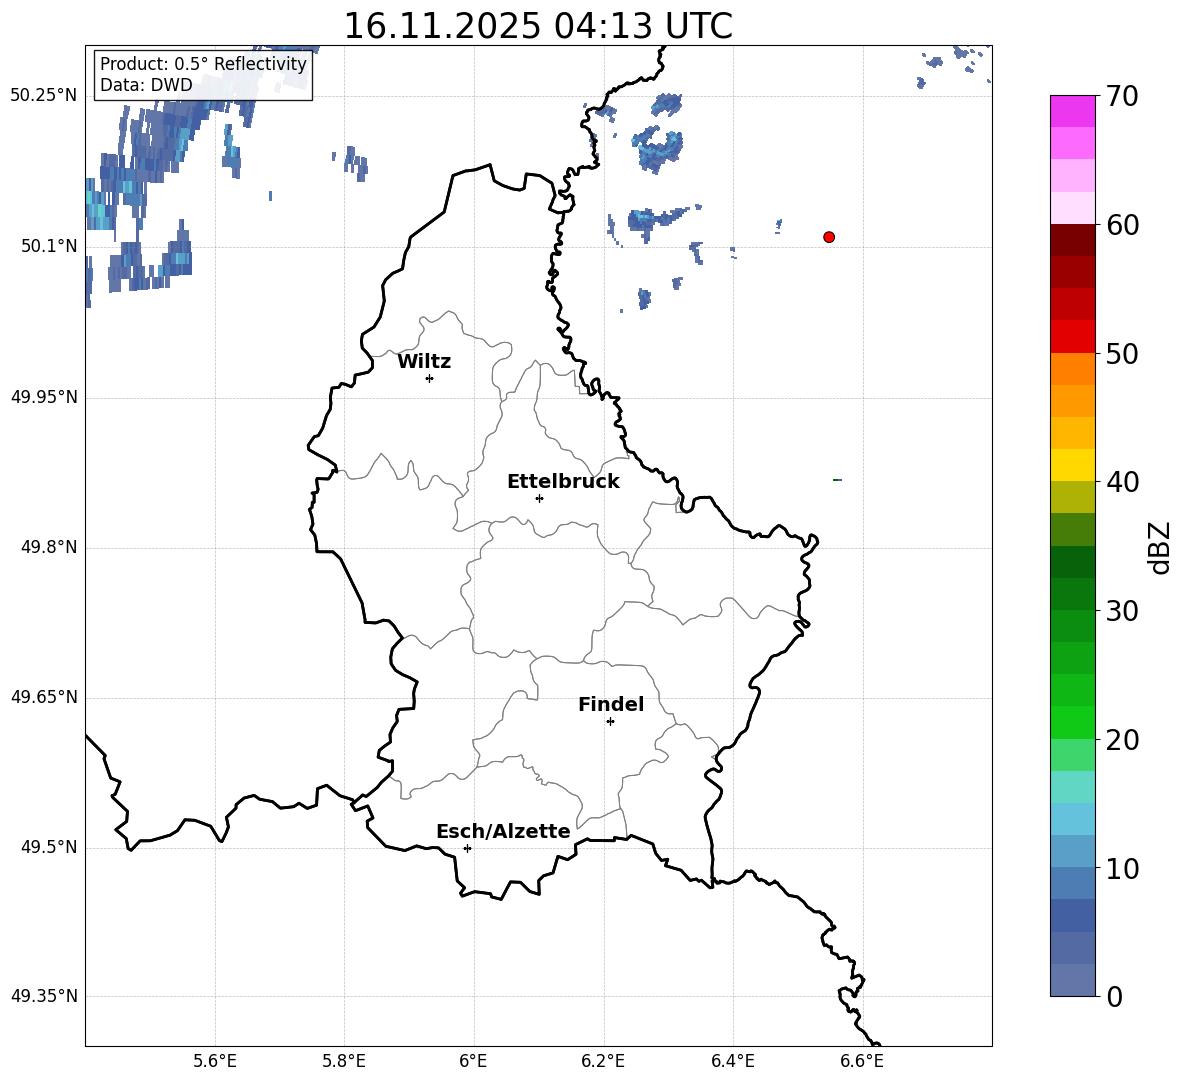Click the 70 tick label on colorbar

[1122, 96]
